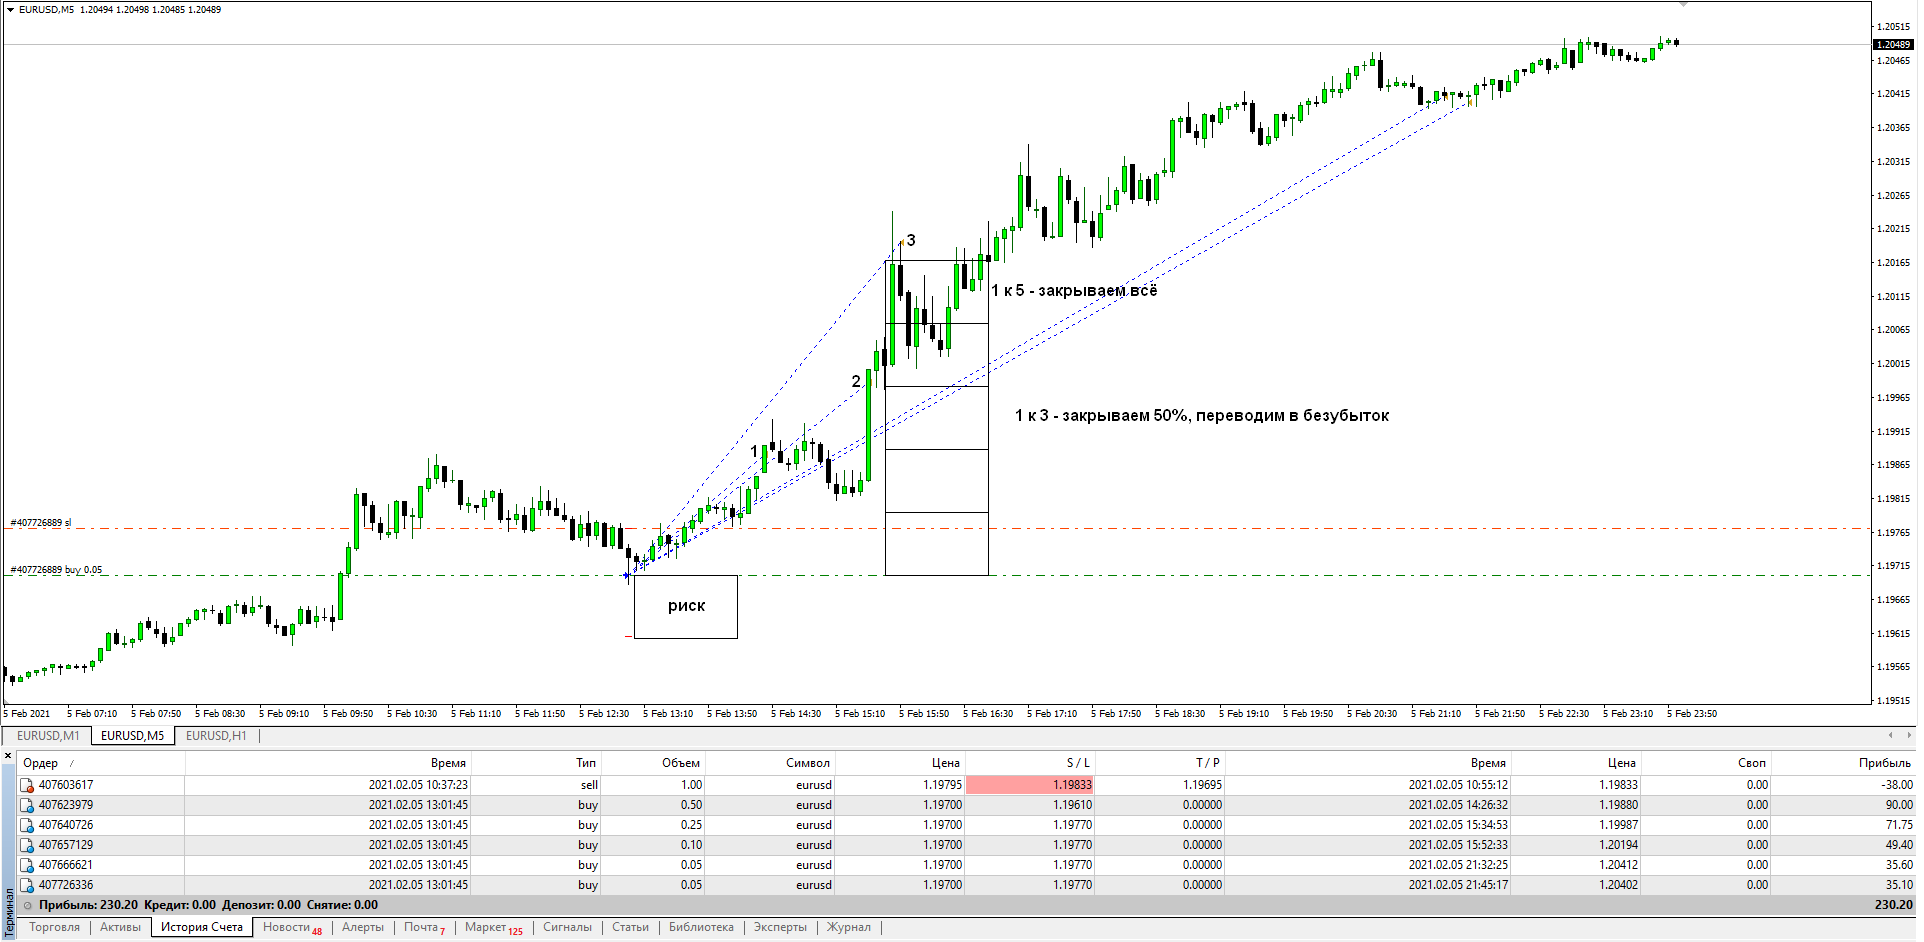
Task: Click the close price 1.20412
Action: point(1618,865)
